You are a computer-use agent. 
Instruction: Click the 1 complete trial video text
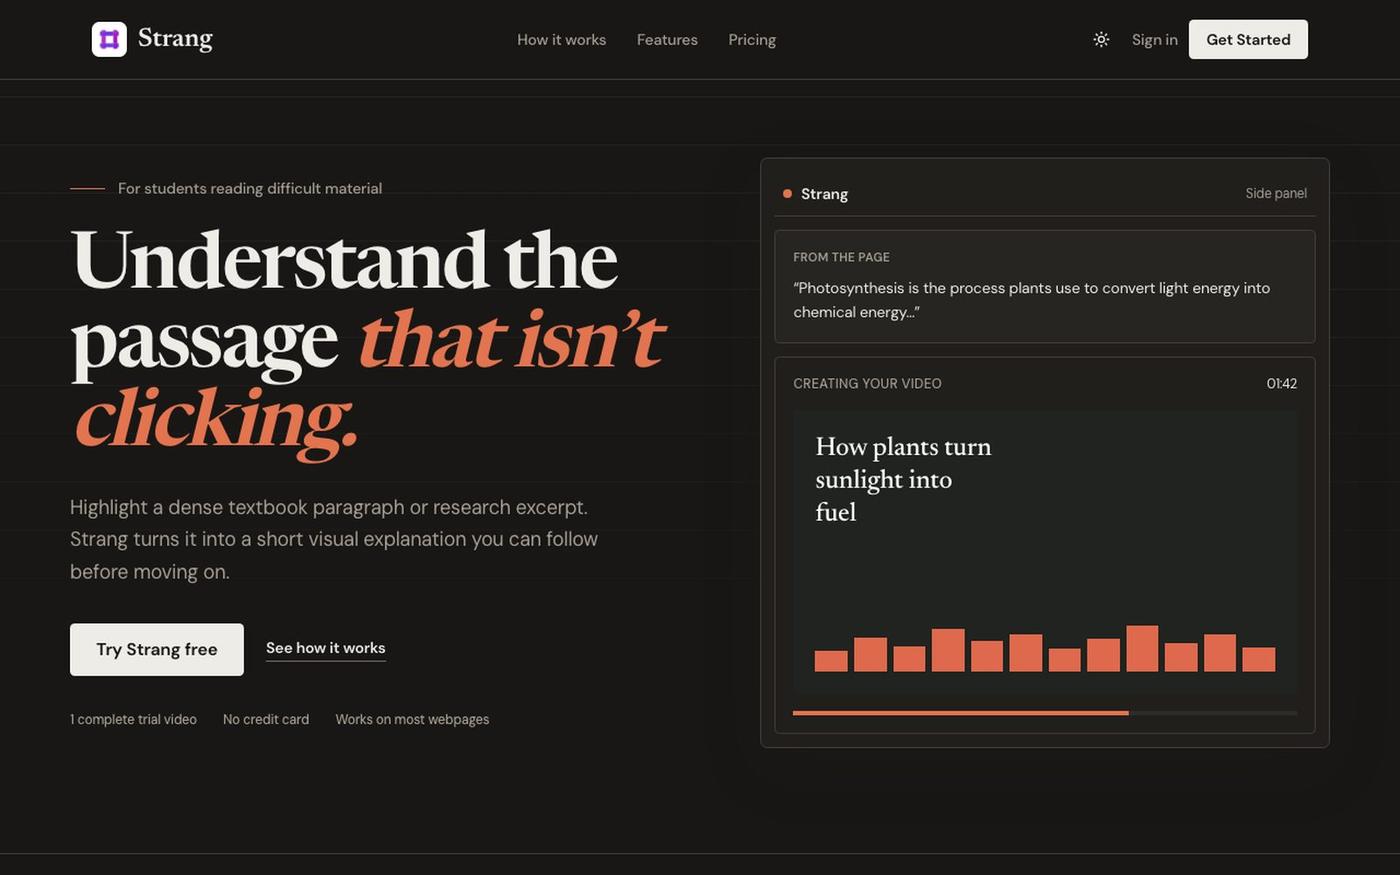133,719
